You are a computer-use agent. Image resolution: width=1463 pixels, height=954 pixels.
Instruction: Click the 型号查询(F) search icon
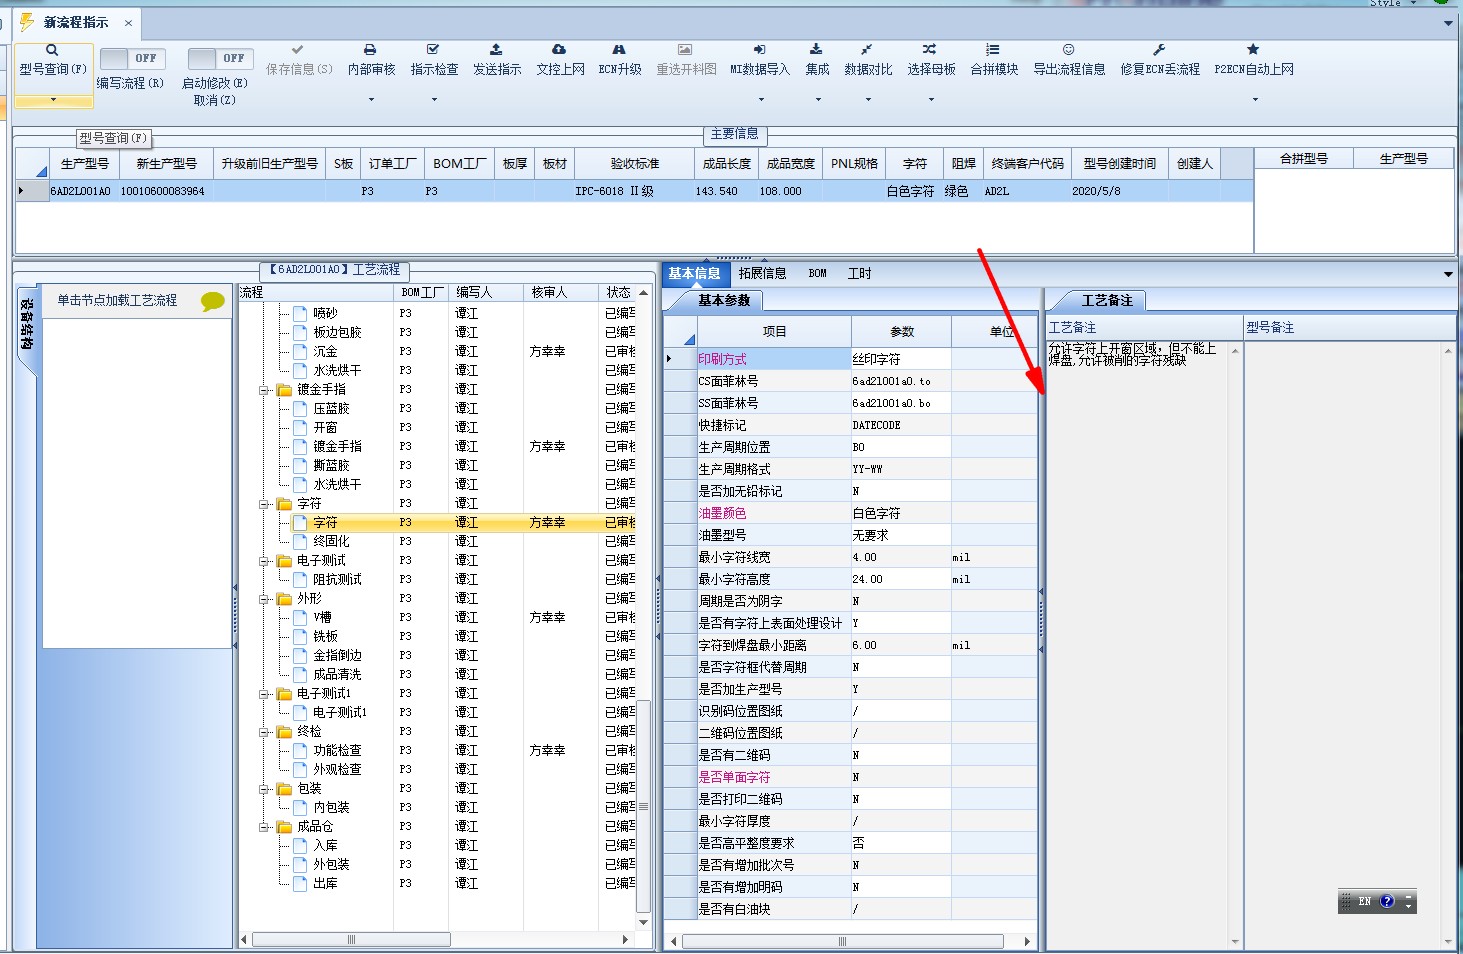52,50
